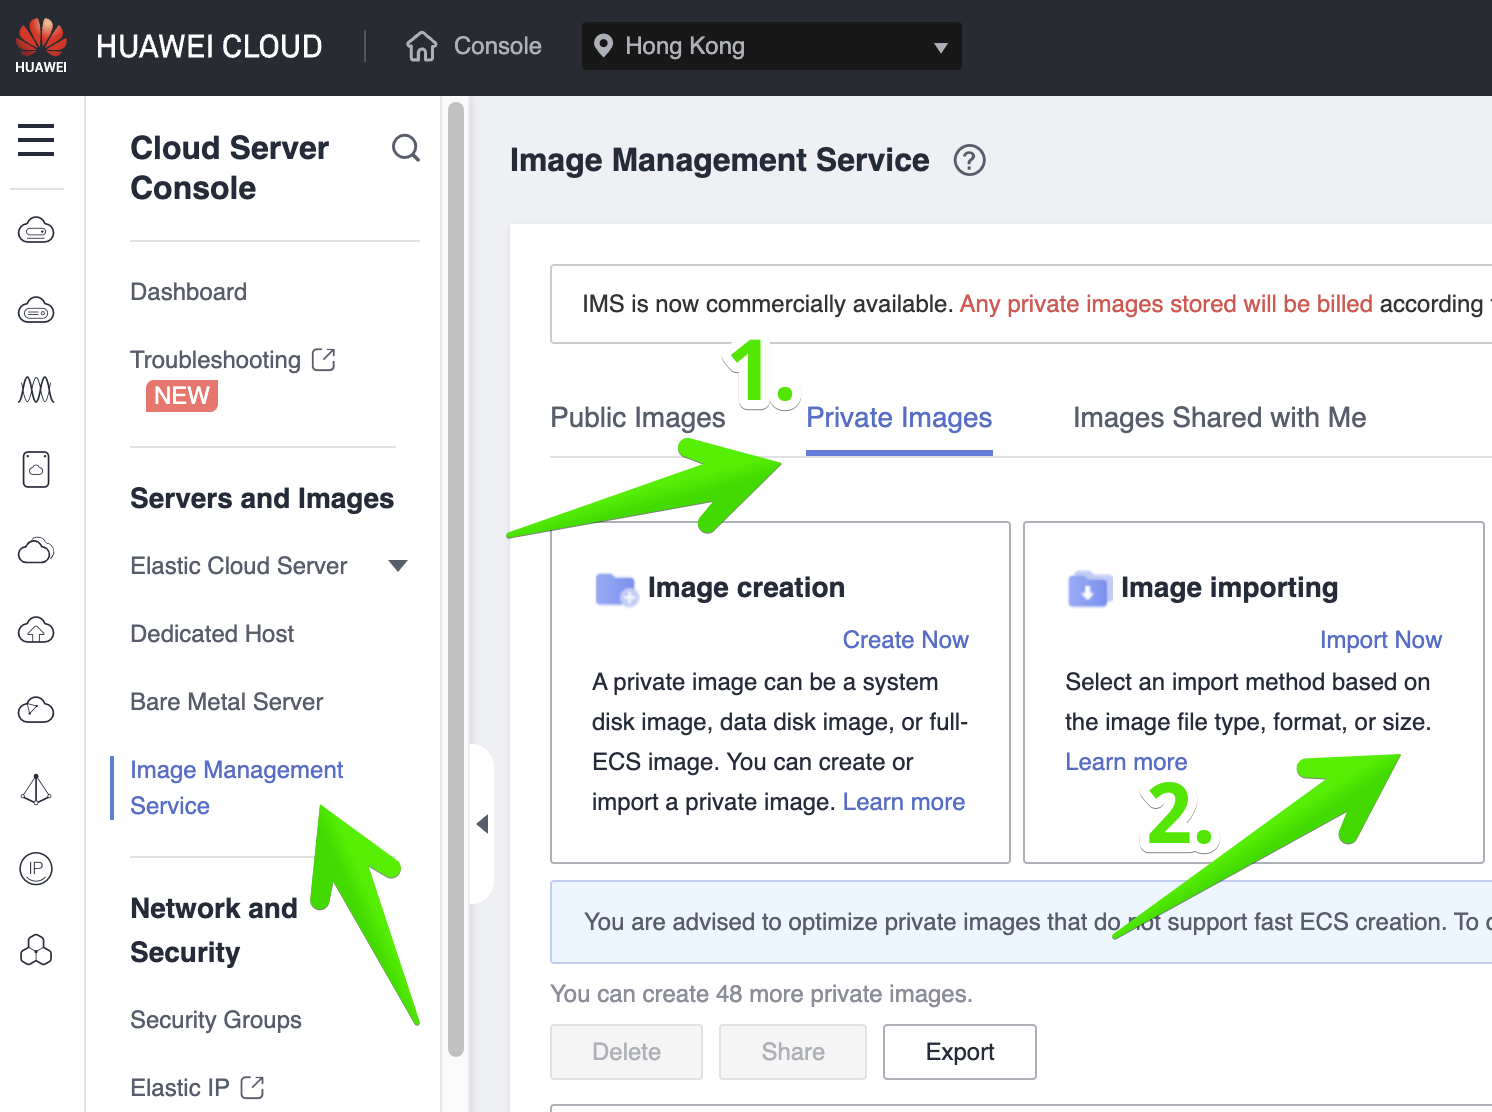Switch to the Public Images tab
The height and width of the screenshot is (1112, 1492).
[638, 418]
